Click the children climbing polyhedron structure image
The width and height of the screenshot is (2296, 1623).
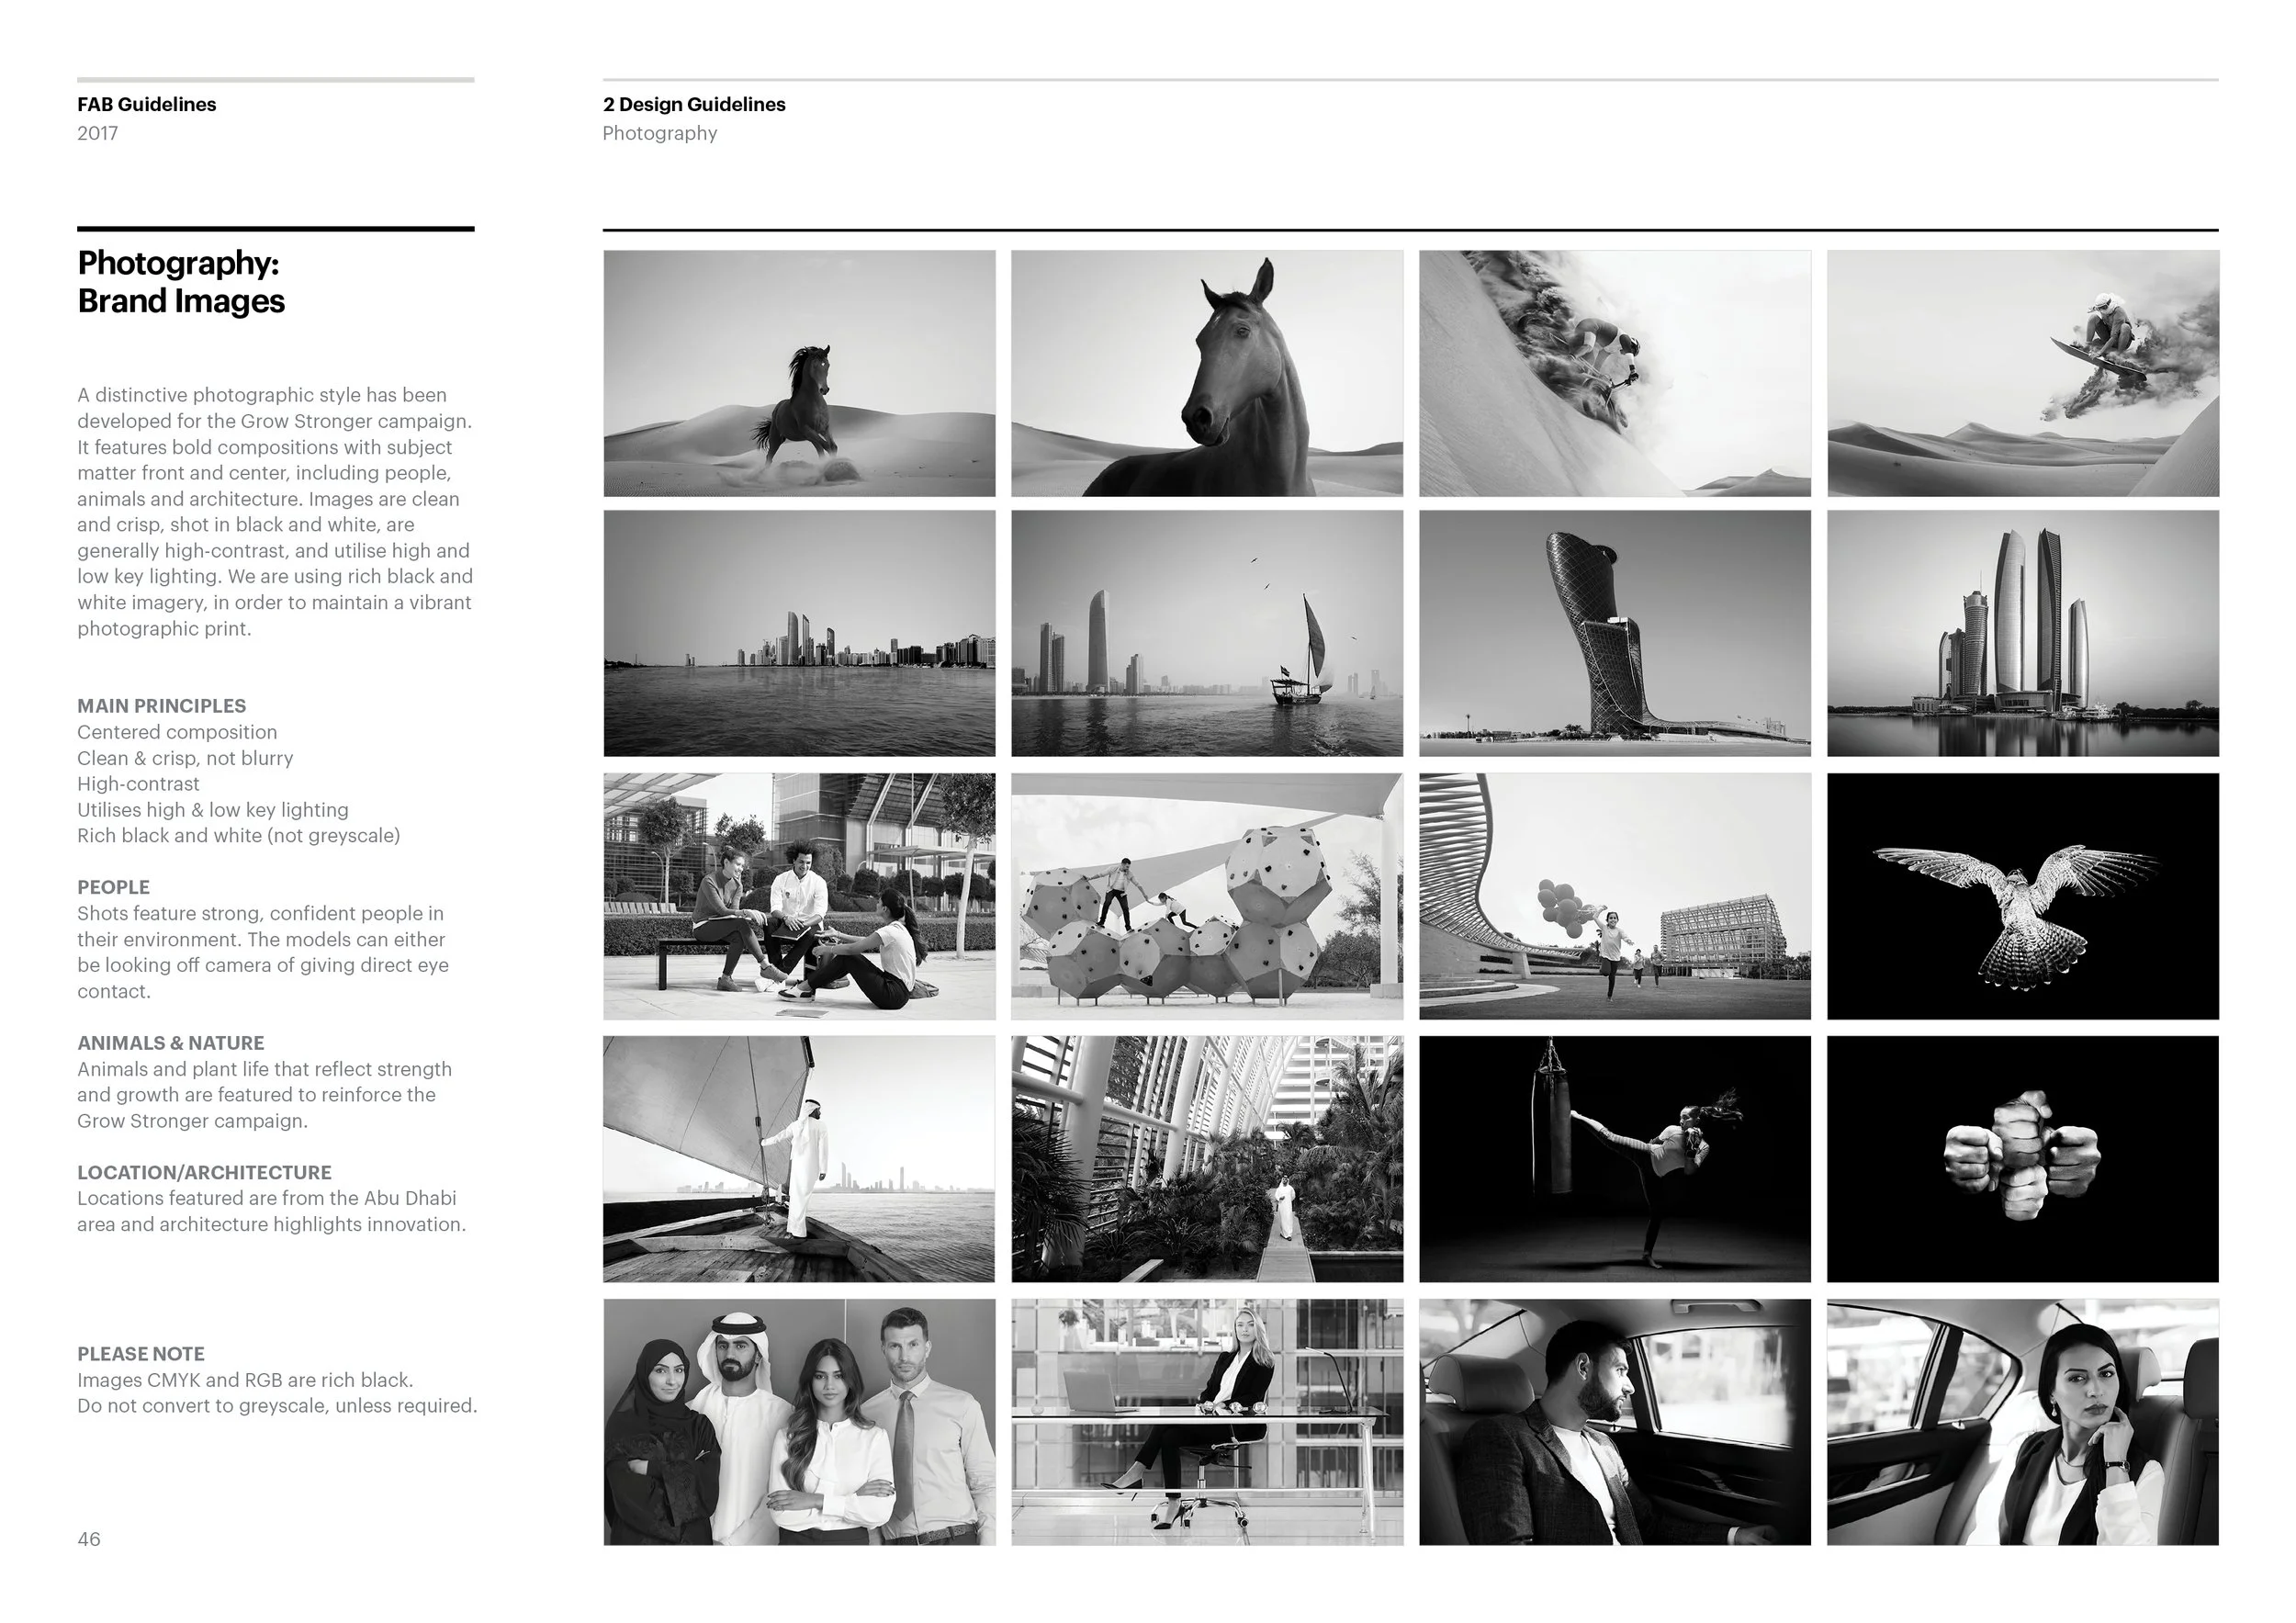coord(1207,896)
